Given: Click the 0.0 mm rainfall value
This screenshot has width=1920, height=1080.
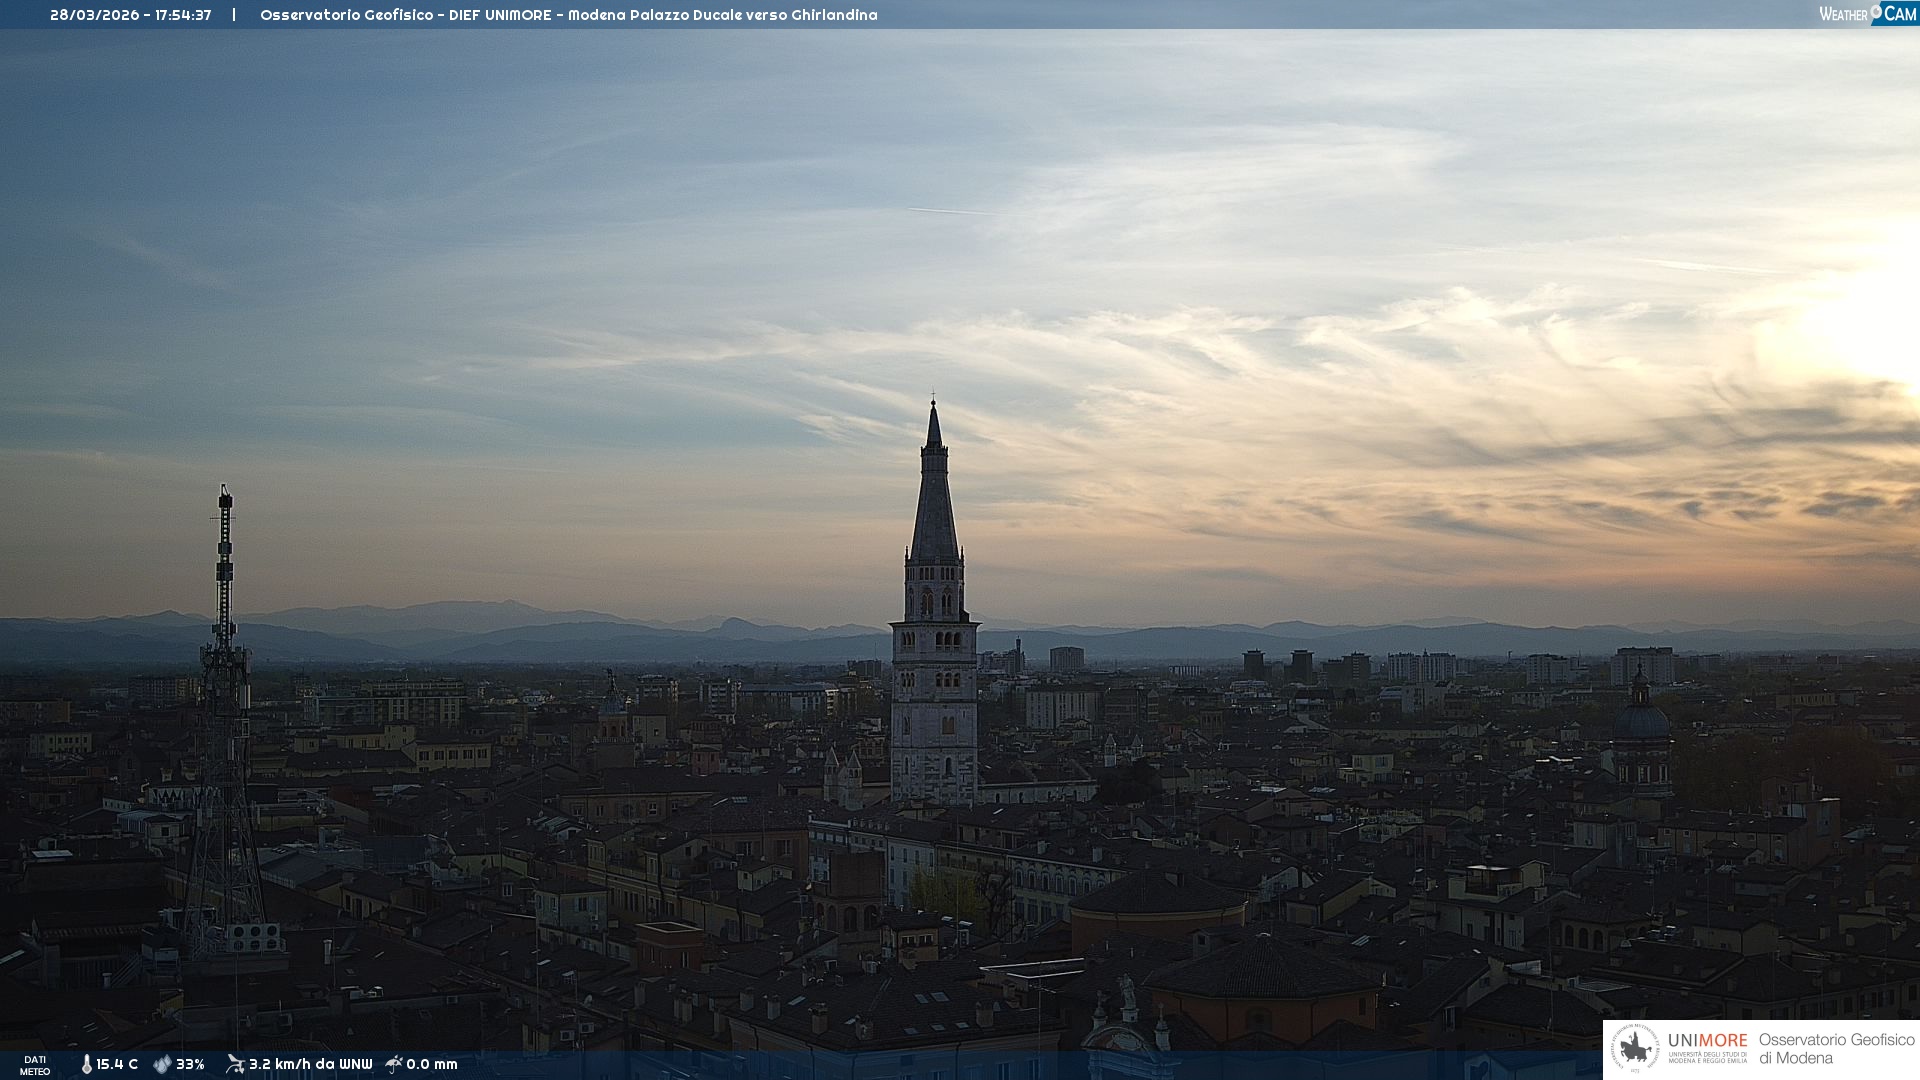Looking at the screenshot, I should point(432,1065).
